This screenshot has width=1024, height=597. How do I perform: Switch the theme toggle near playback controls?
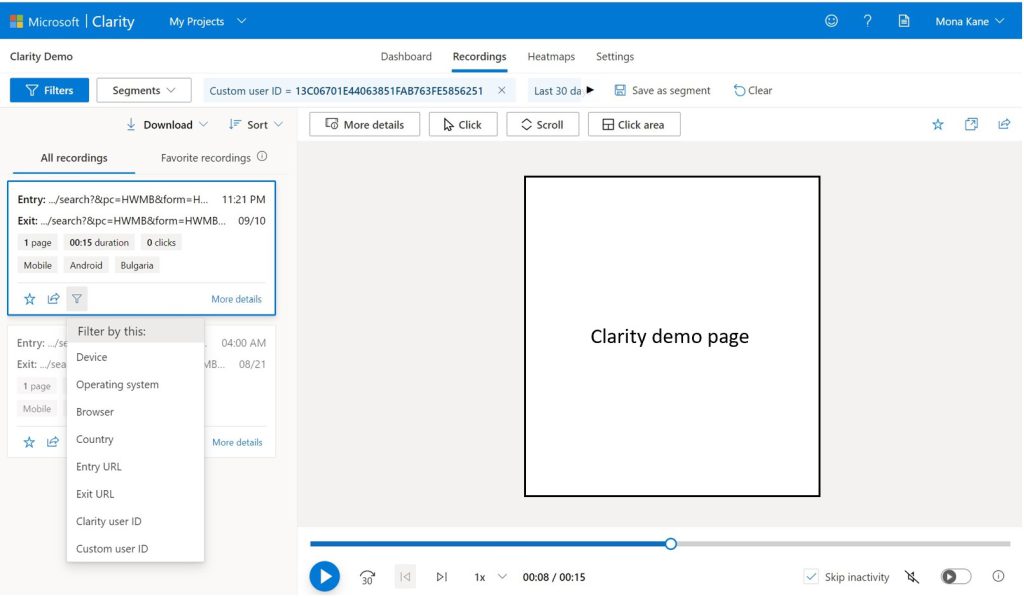pyautogui.click(x=955, y=576)
